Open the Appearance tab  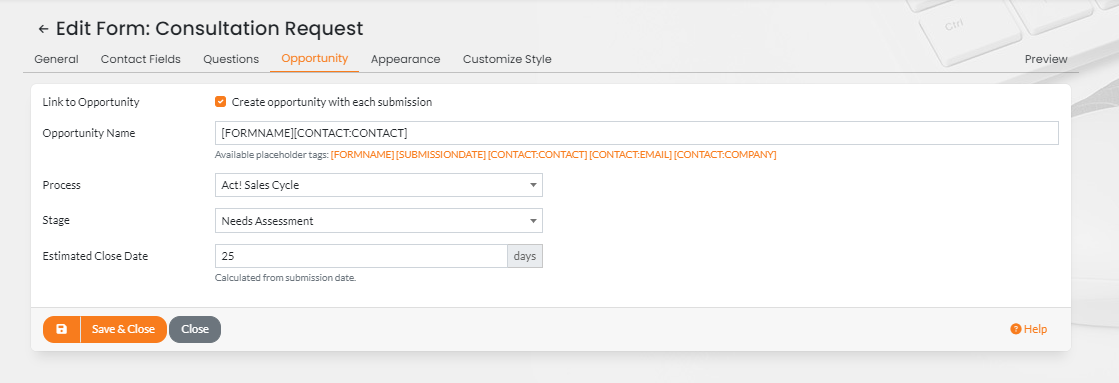pyautogui.click(x=405, y=59)
